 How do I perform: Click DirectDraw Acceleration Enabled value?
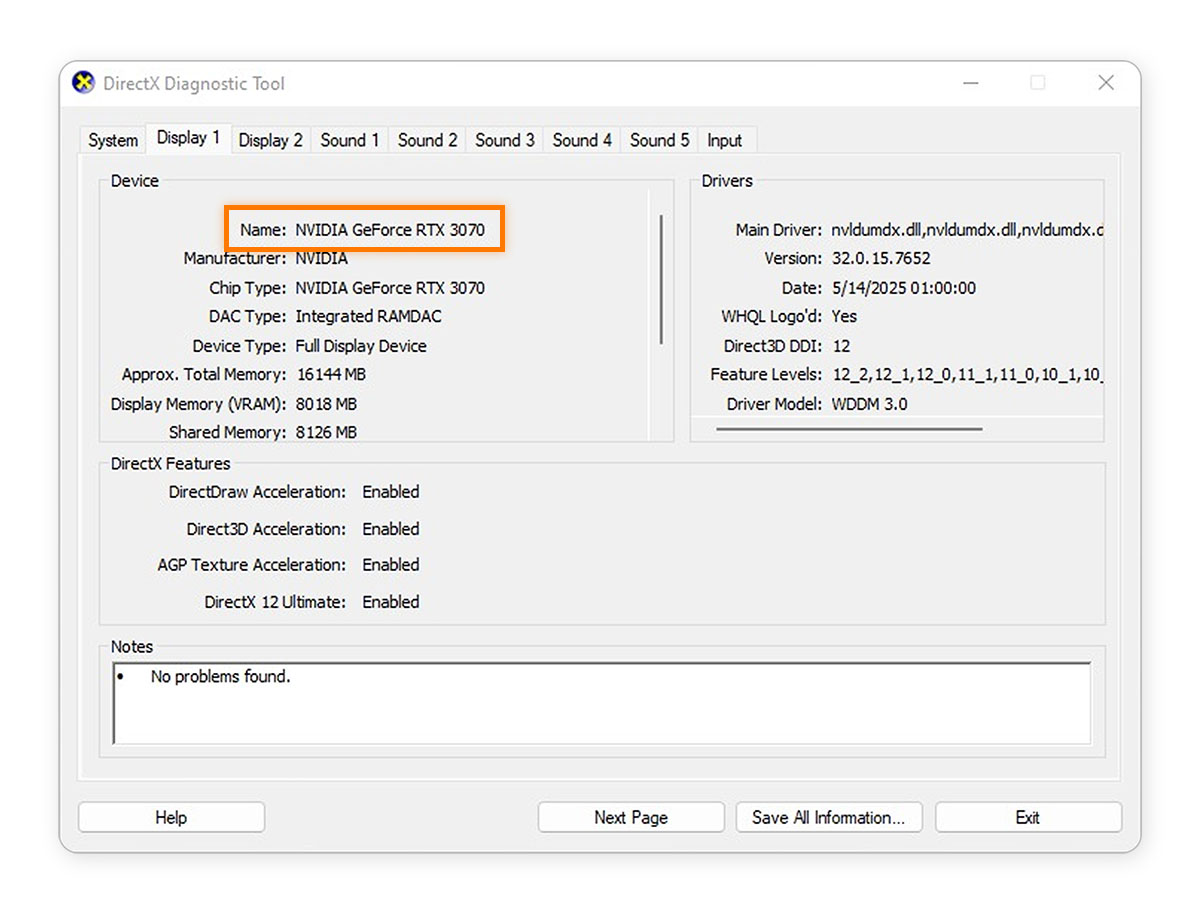pos(391,492)
